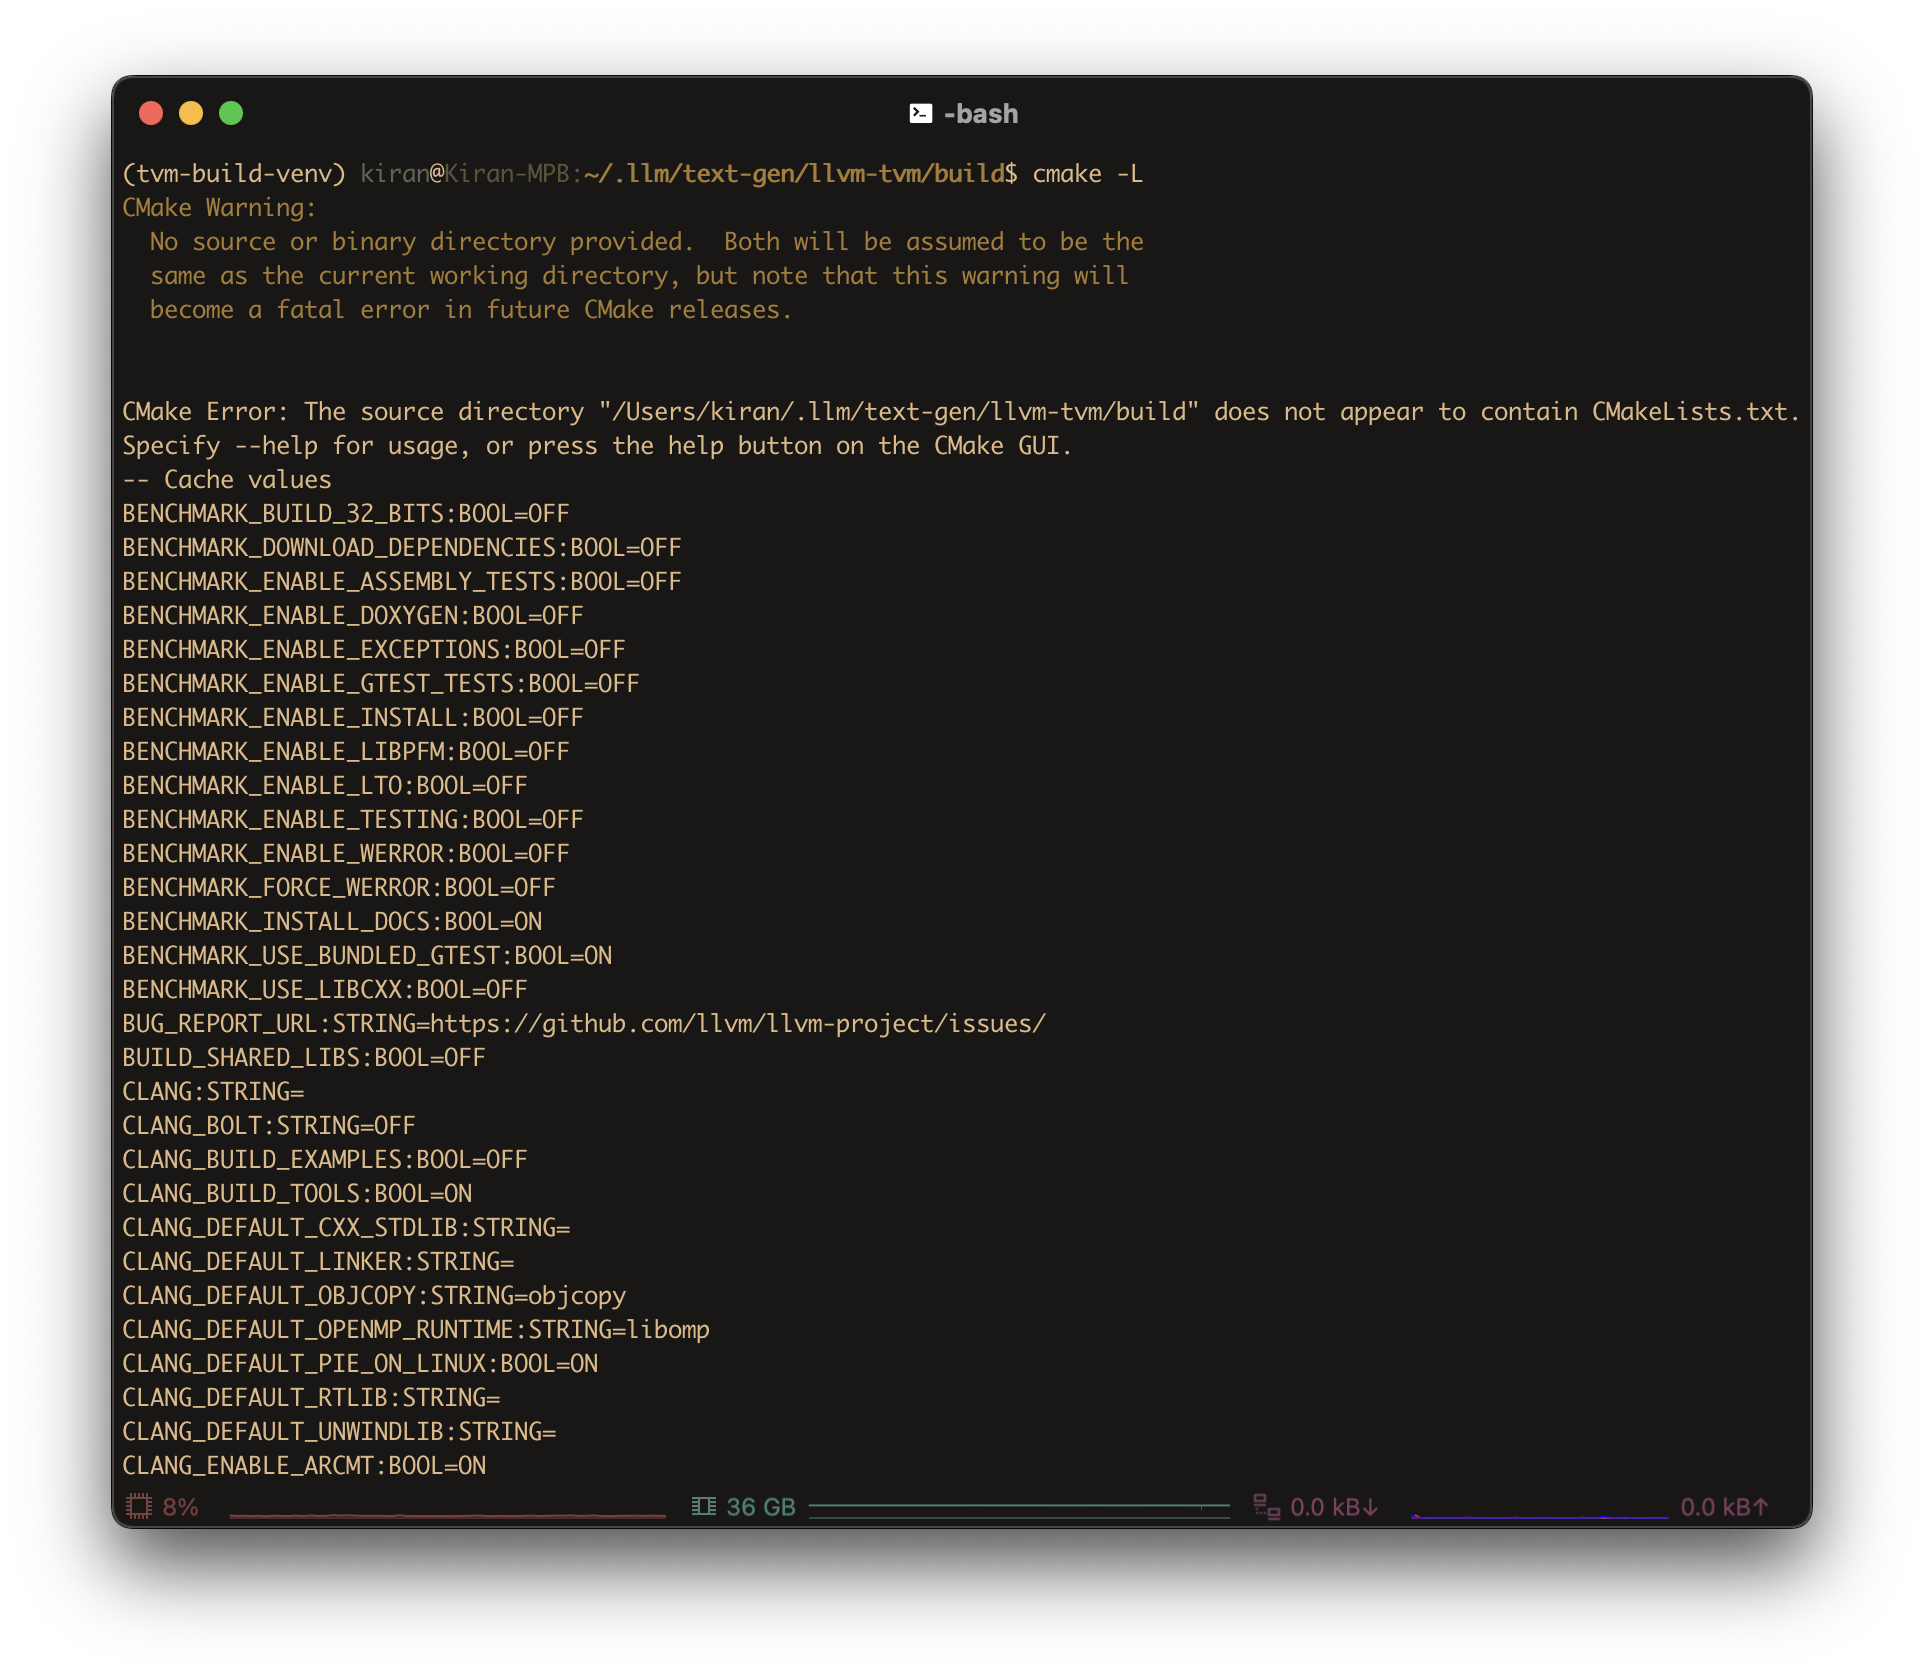
Task: Click the 36 GB memory readout
Action: pyautogui.click(x=761, y=1507)
